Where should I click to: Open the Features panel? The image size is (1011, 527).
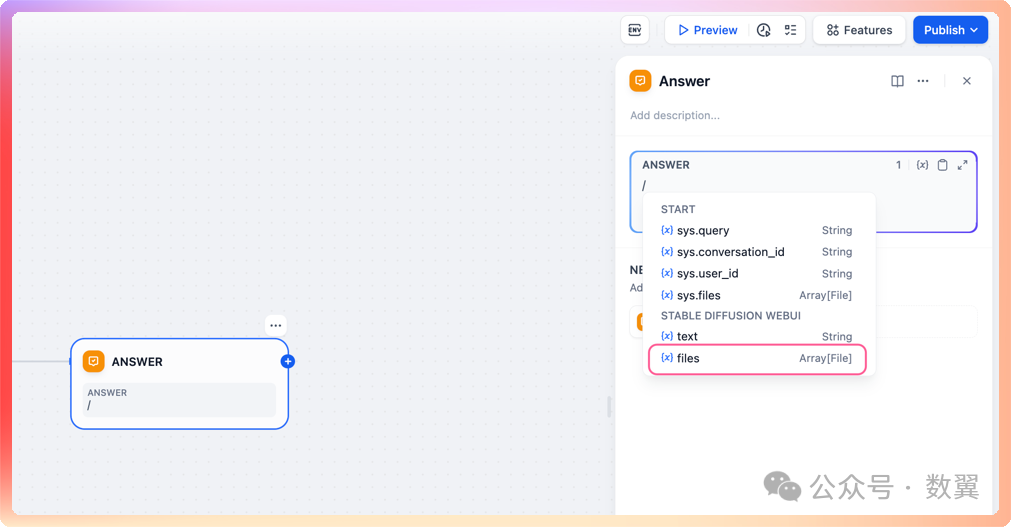tap(859, 30)
